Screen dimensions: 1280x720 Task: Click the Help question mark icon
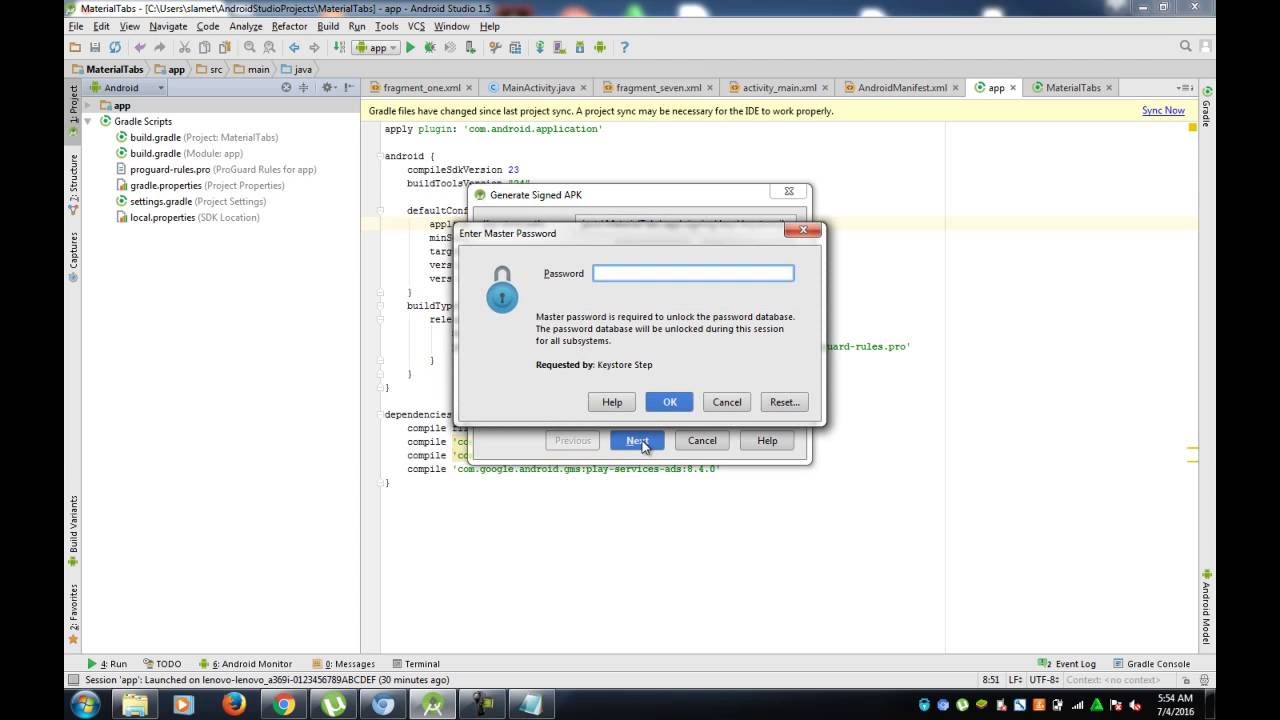(x=624, y=47)
